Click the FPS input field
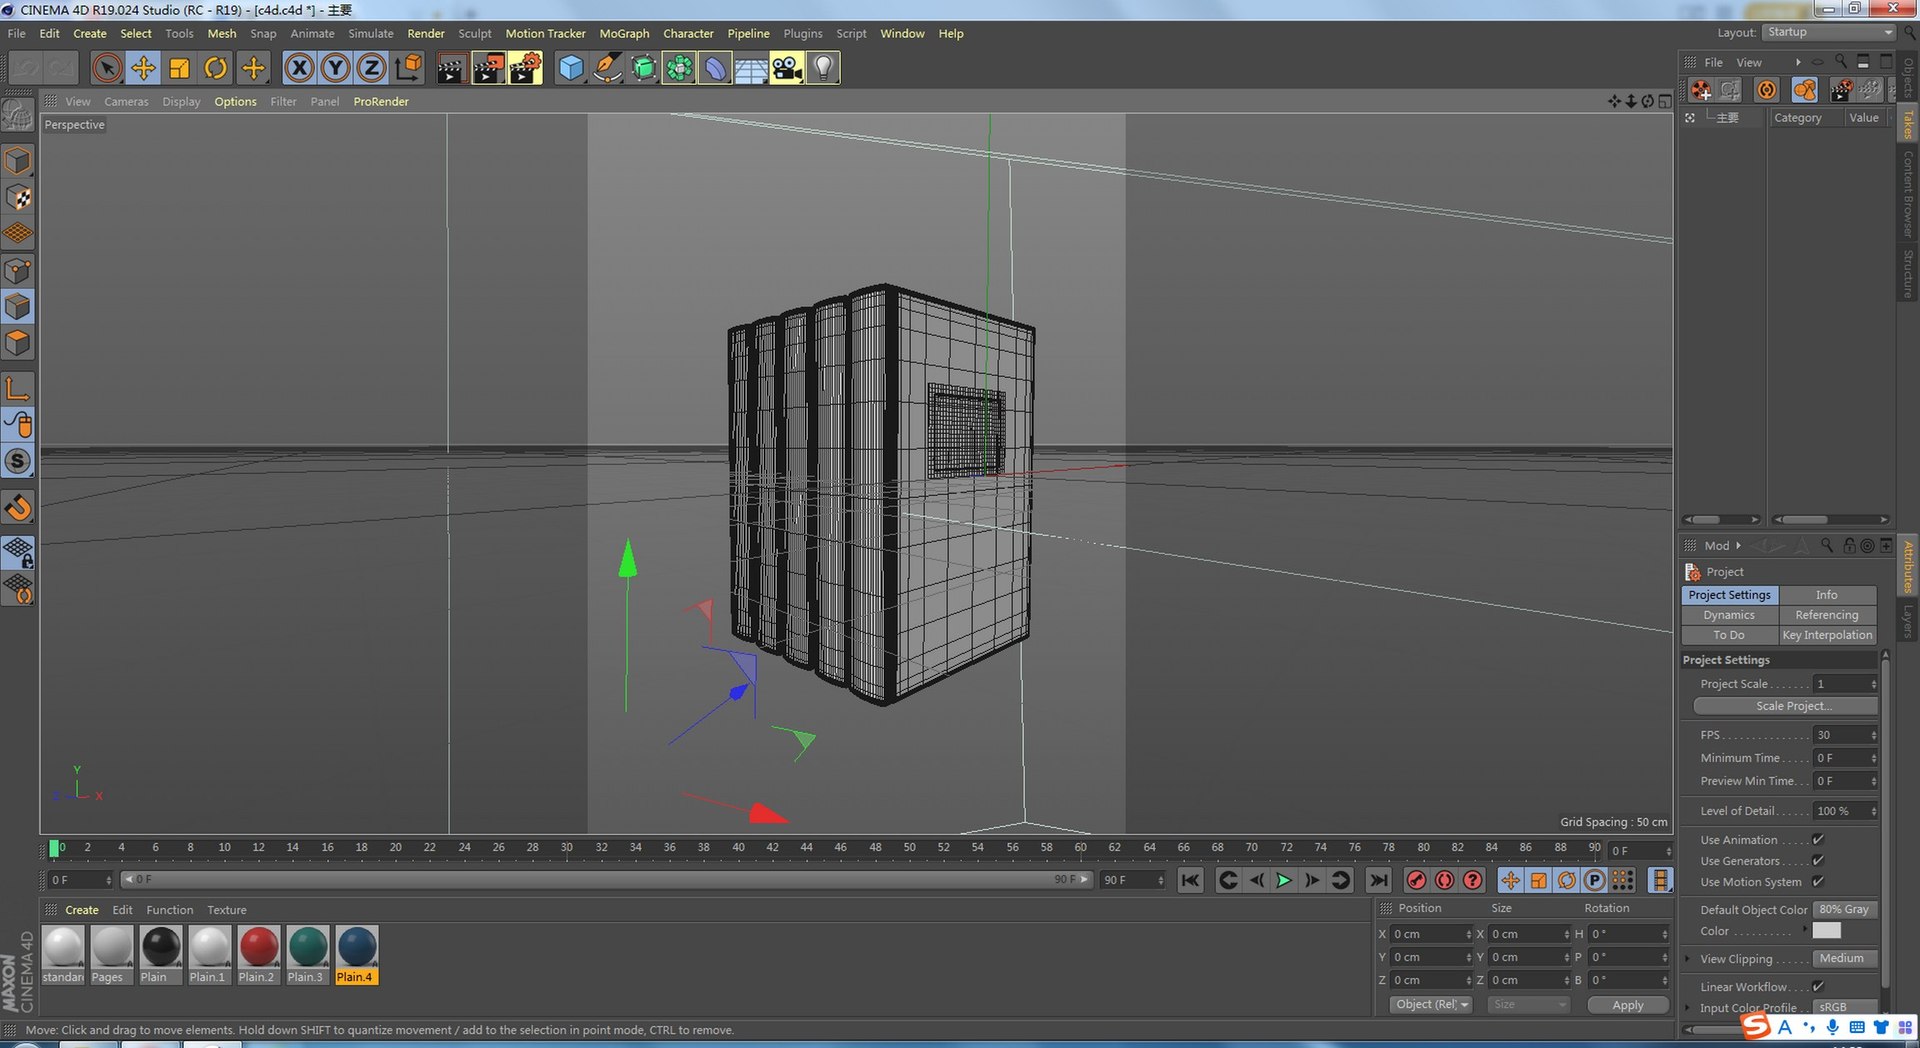Image resolution: width=1920 pixels, height=1048 pixels. [x=1845, y=735]
